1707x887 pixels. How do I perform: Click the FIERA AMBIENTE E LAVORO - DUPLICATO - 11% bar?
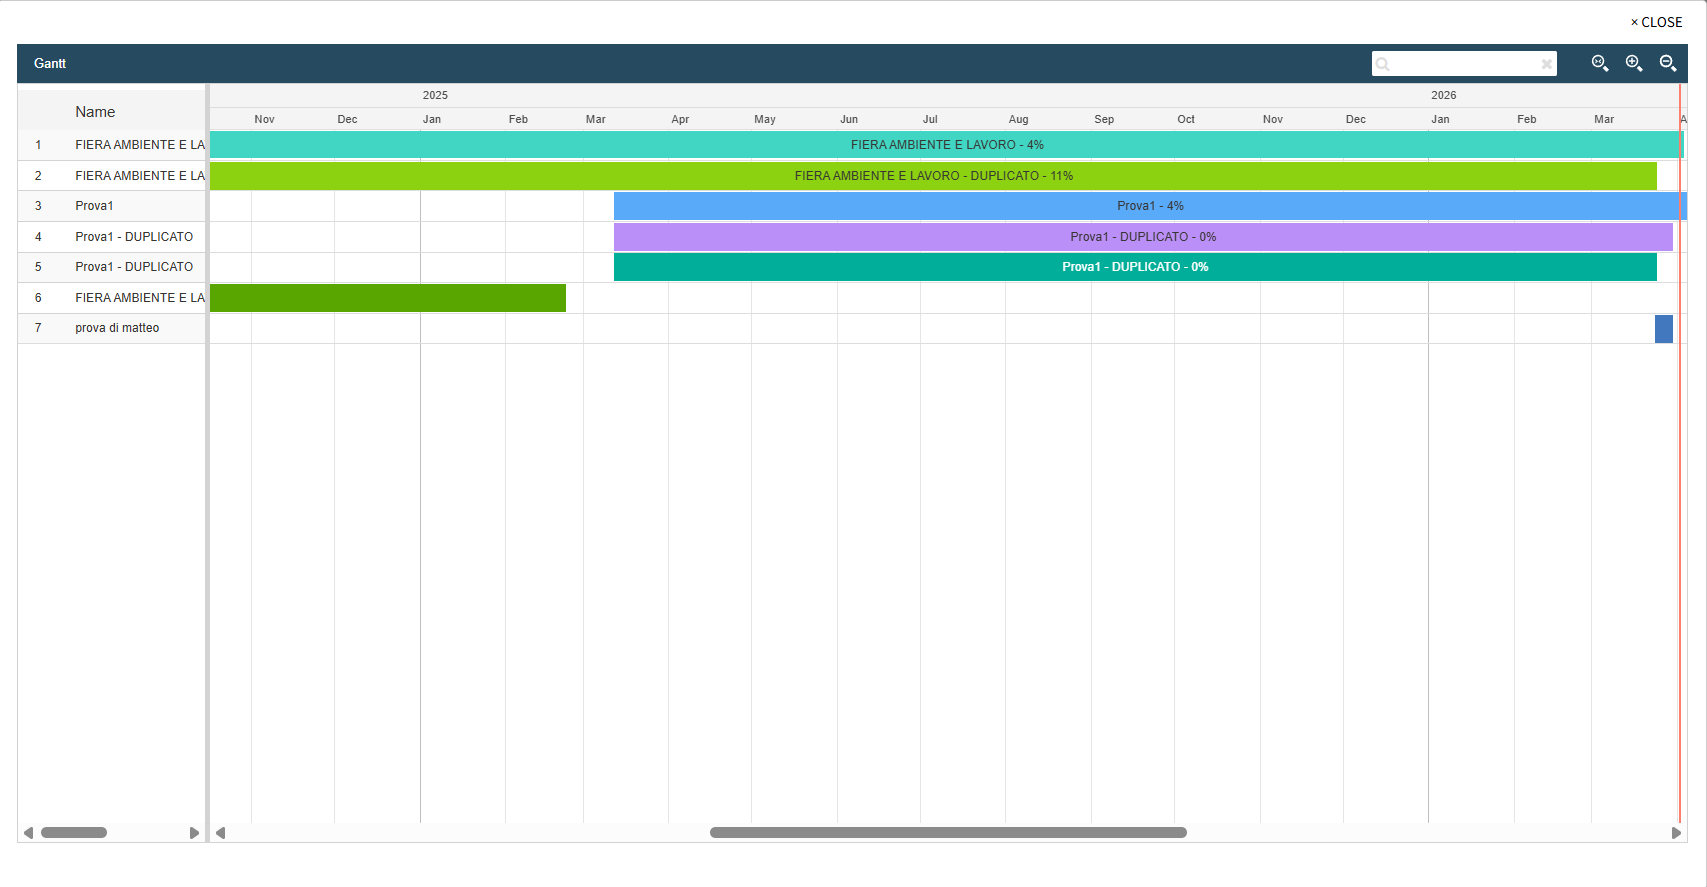click(932, 176)
